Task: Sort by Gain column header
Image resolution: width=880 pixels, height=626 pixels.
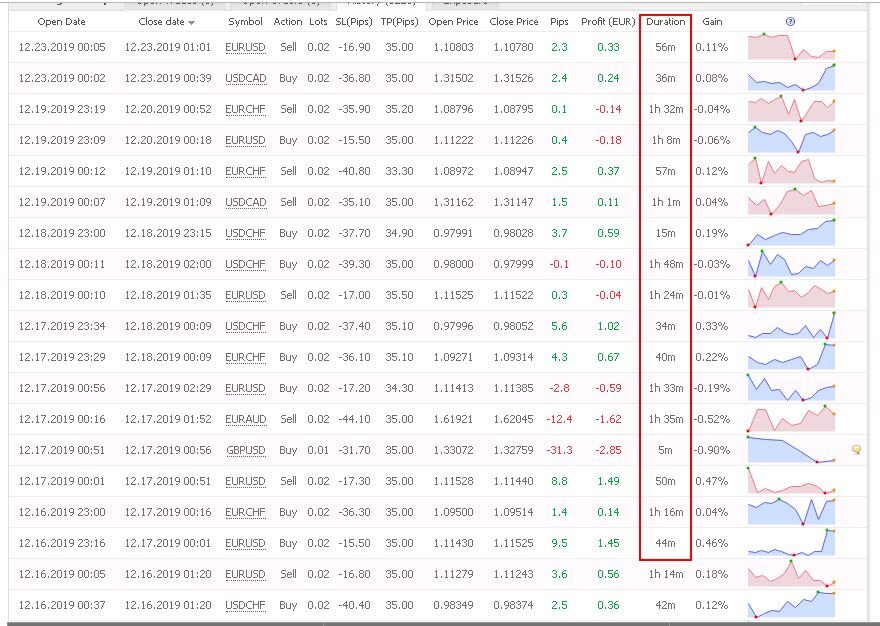Action: [712, 22]
